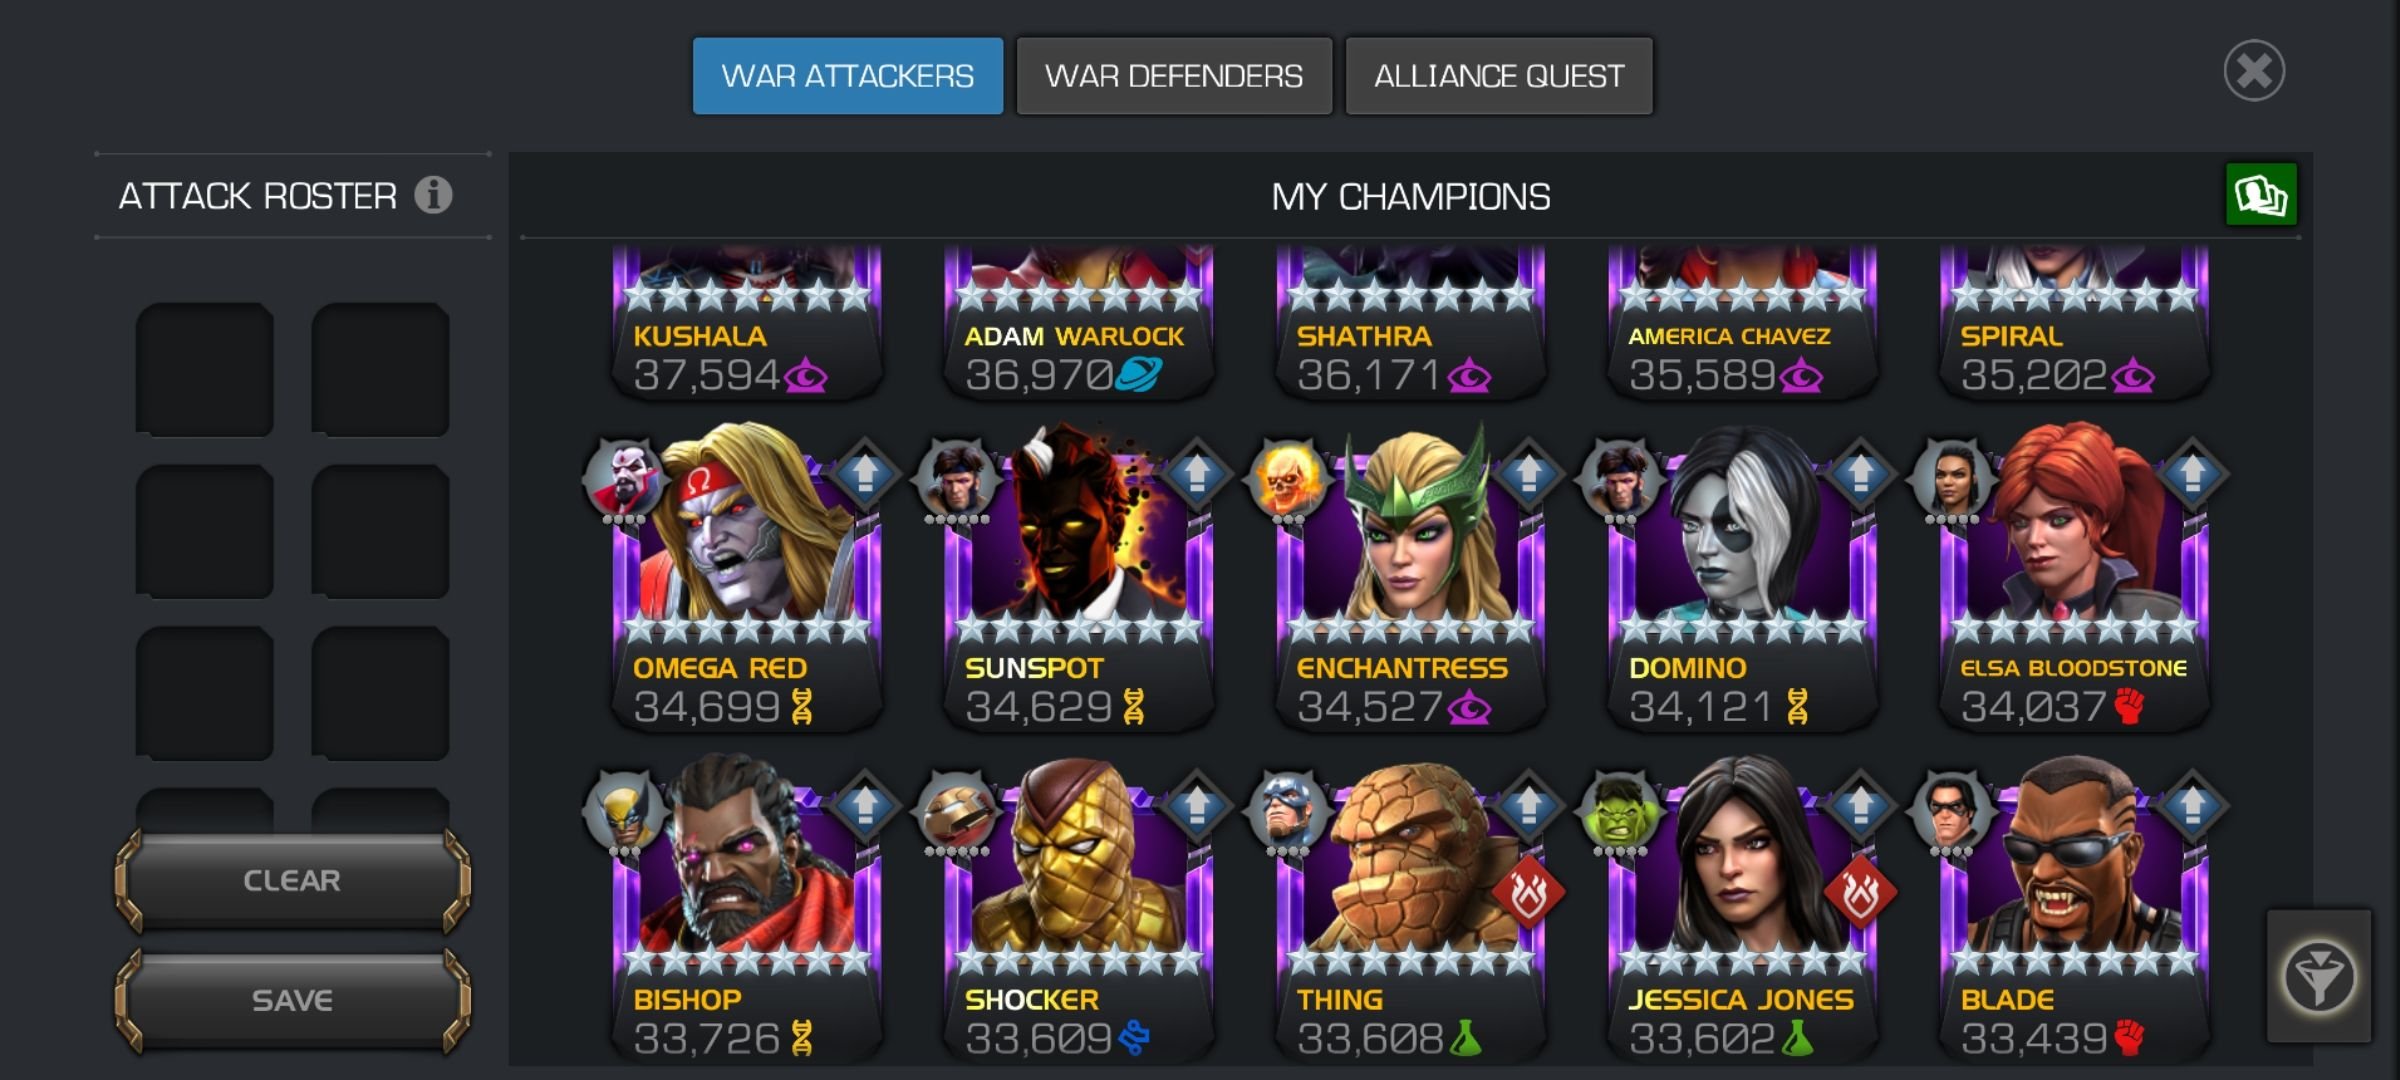
Task: Click Omega Red's rank-up arrow icon
Action: coord(865,472)
